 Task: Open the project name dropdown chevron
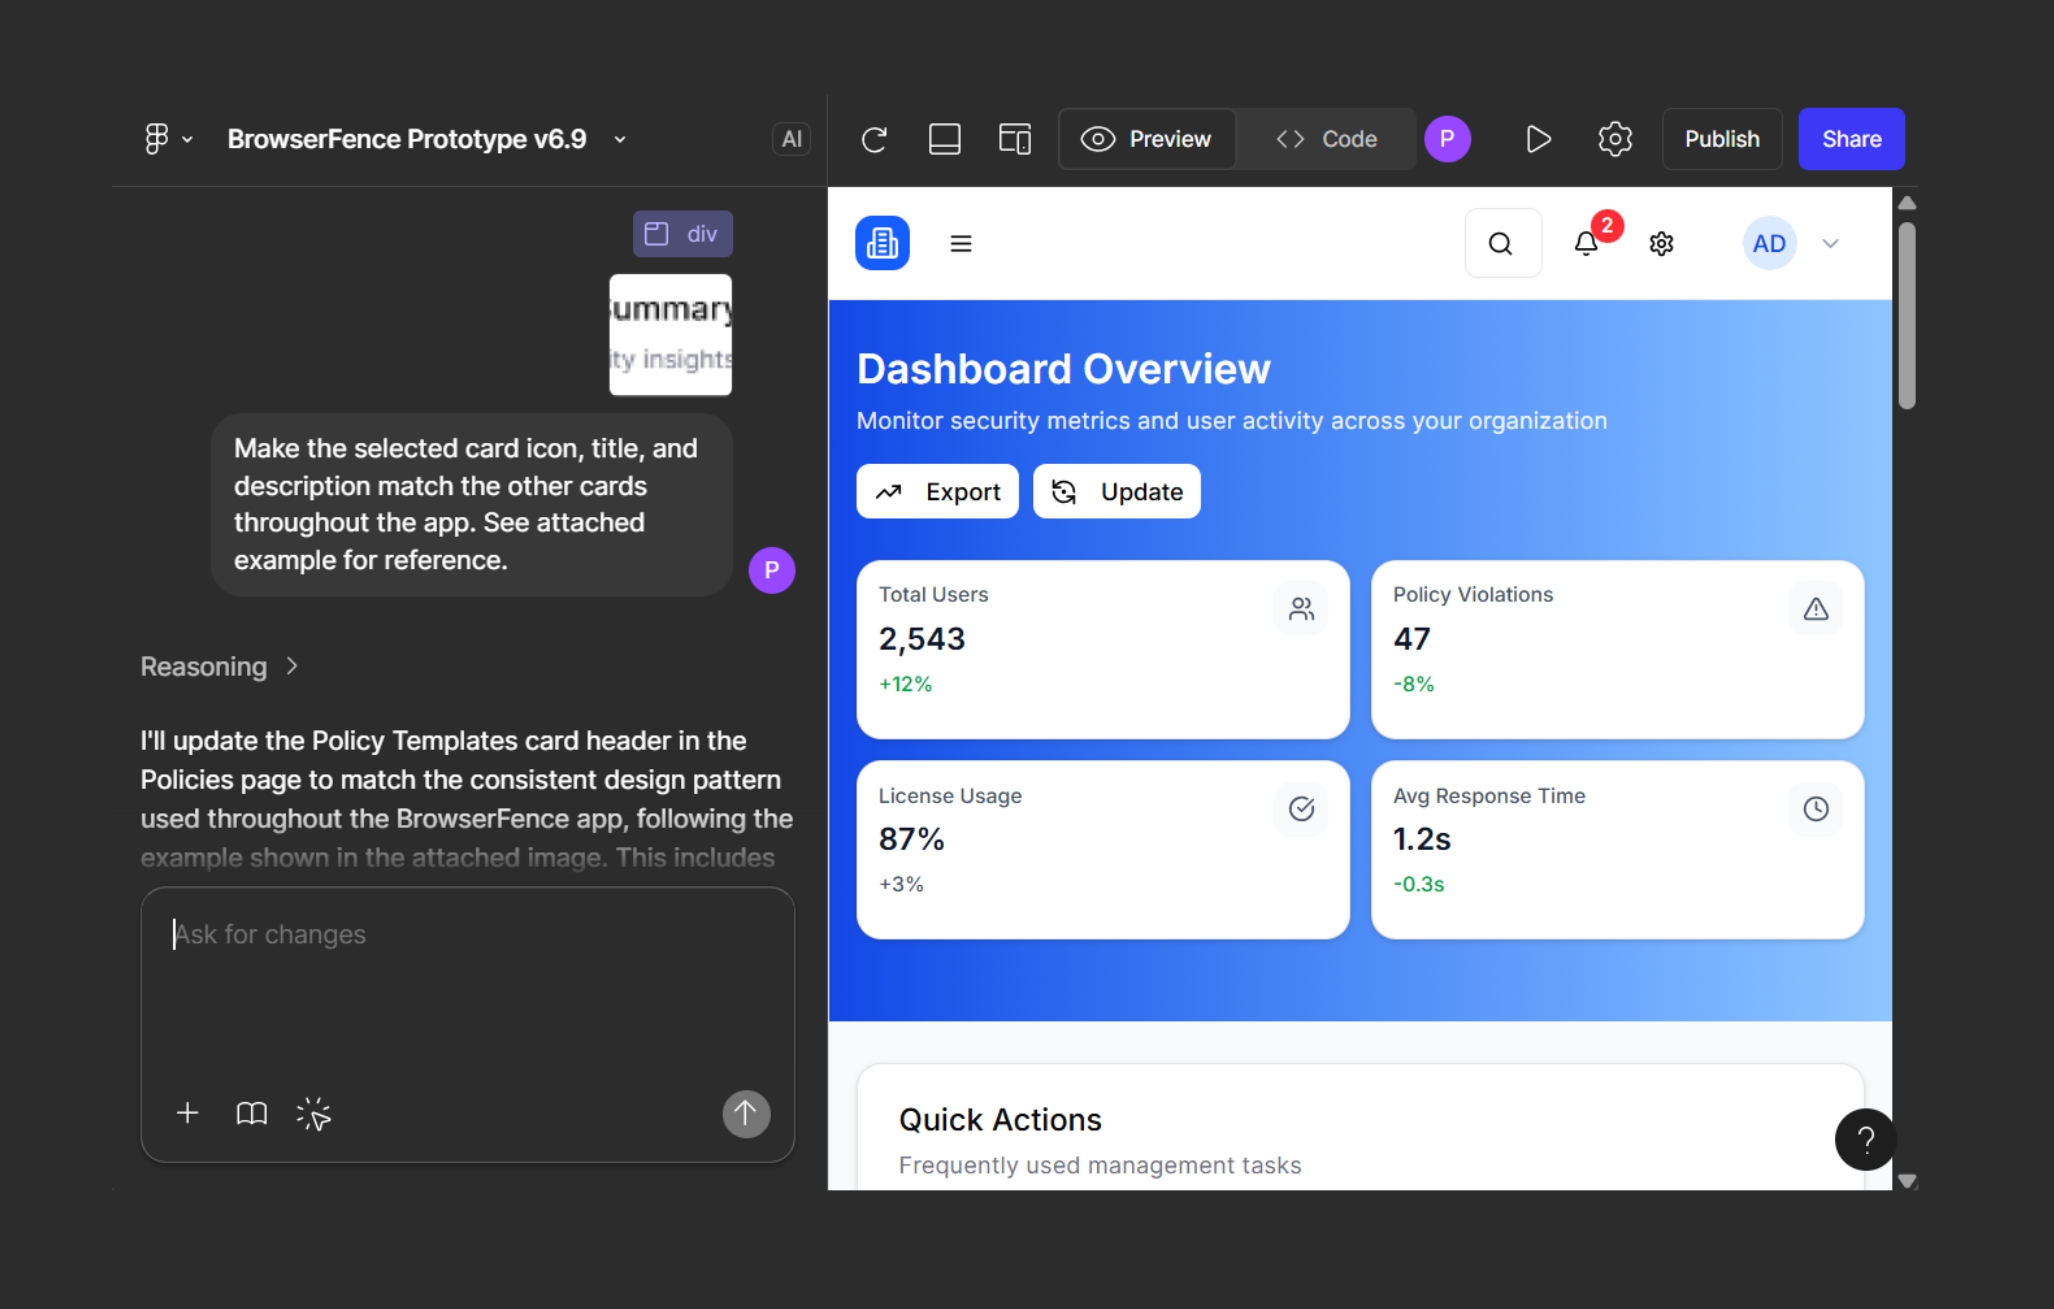(x=620, y=139)
